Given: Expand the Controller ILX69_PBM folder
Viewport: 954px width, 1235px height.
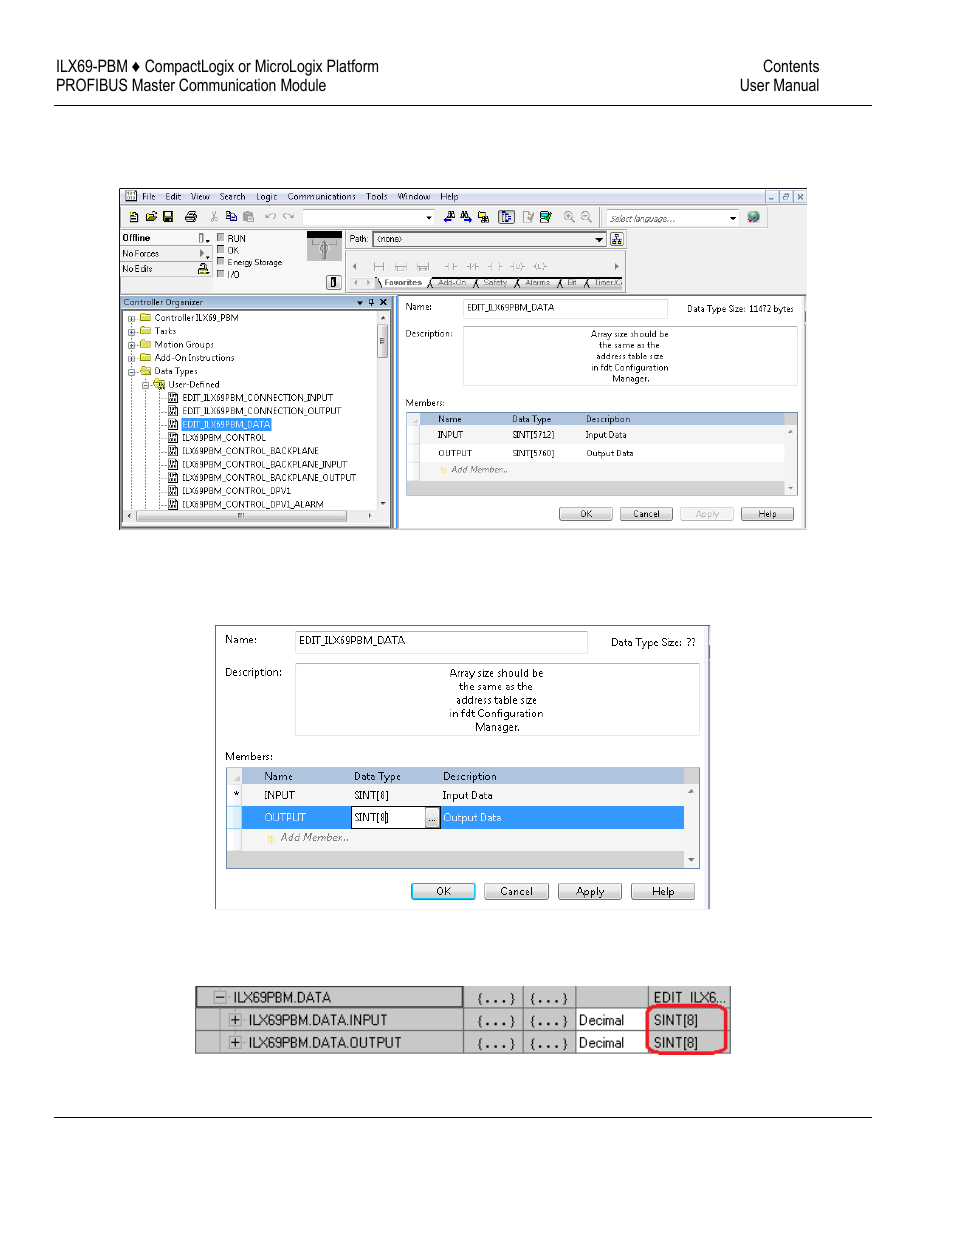Looking at the screenshot, I should tap(131, 319).
